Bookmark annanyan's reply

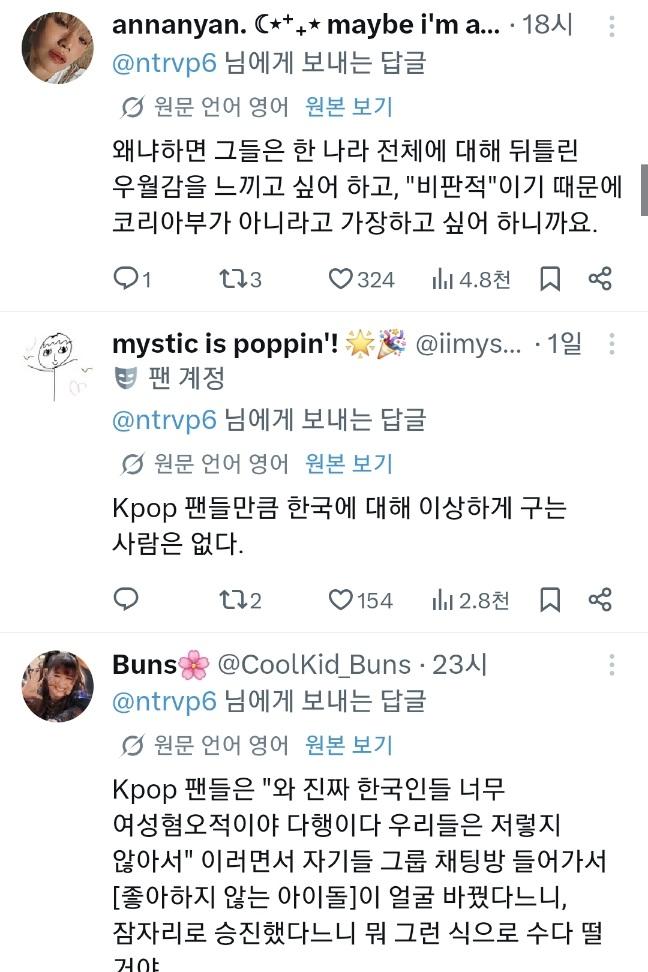point(550,279)
